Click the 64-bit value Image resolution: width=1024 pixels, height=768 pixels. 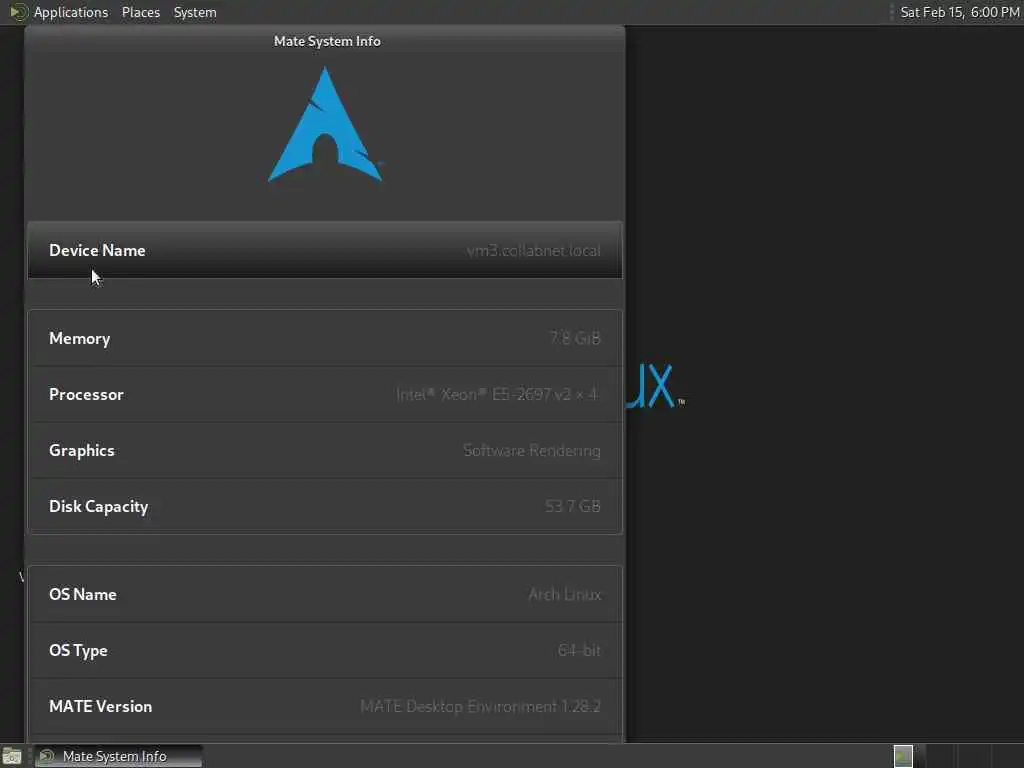[579, 650]
